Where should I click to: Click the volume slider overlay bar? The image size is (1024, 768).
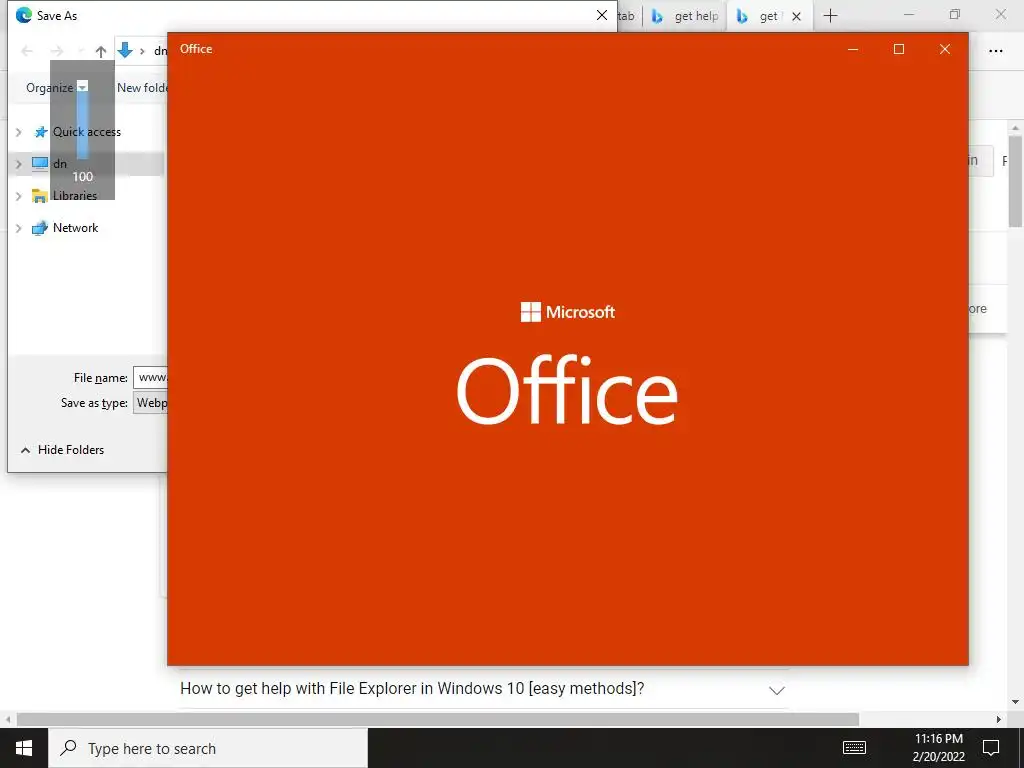coord(83,123)
